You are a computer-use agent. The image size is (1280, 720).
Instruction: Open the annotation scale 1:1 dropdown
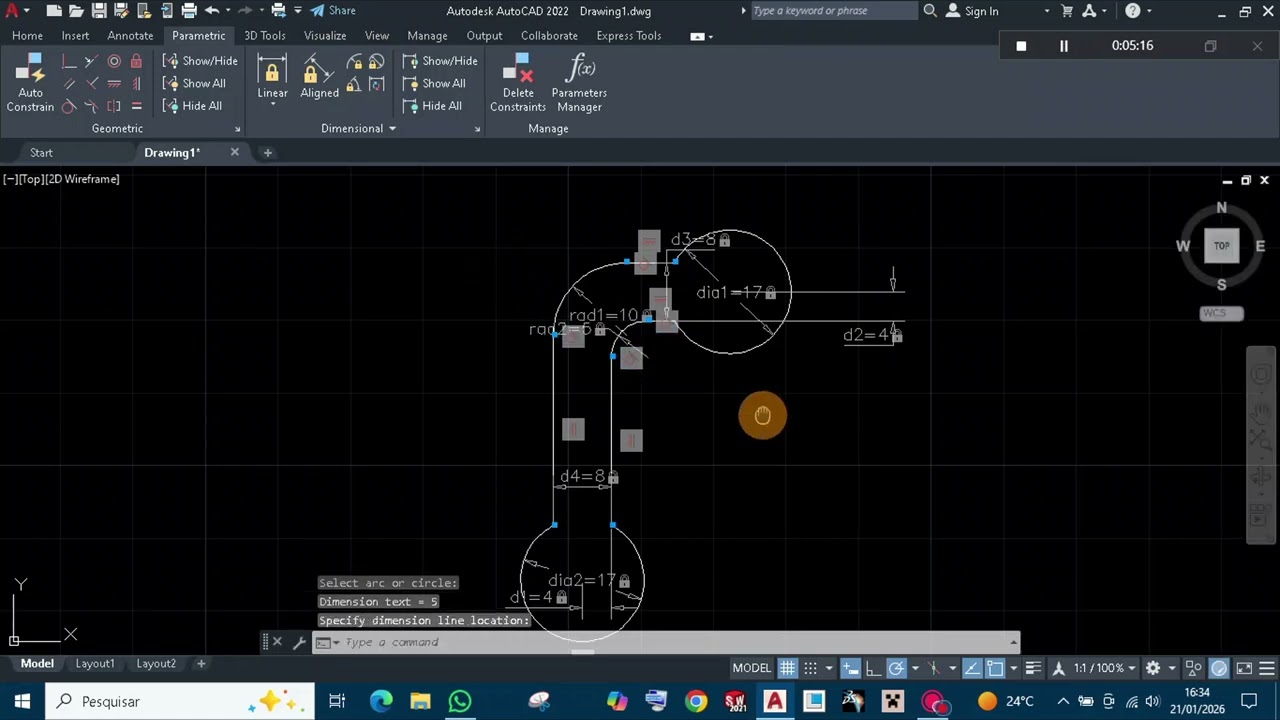coord(1104,668)
